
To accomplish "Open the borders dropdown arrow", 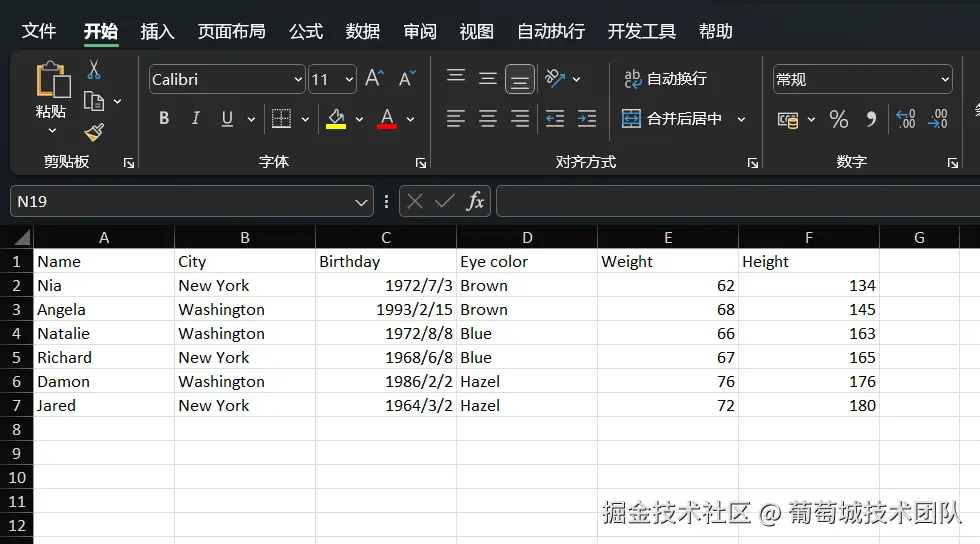I will (306, 119).
